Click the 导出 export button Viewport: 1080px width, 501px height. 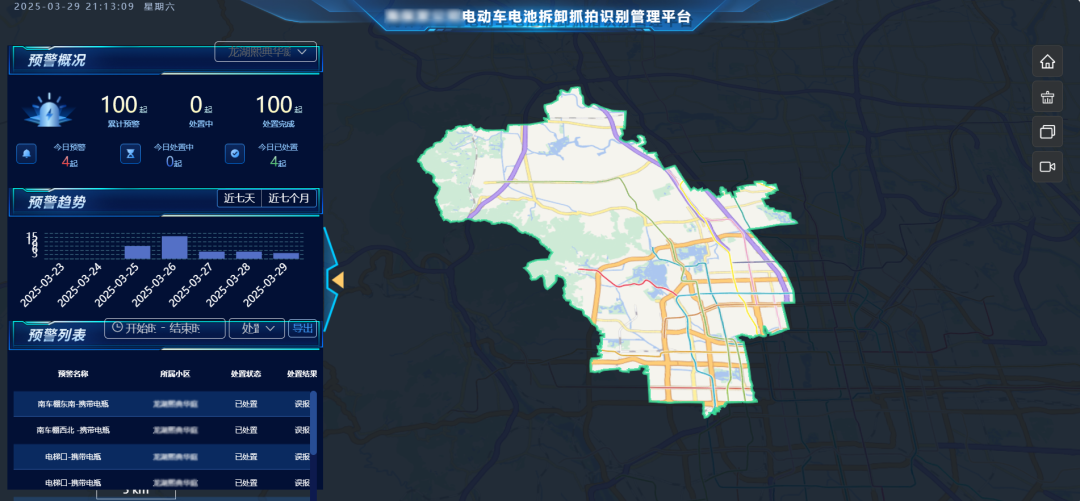302,329
